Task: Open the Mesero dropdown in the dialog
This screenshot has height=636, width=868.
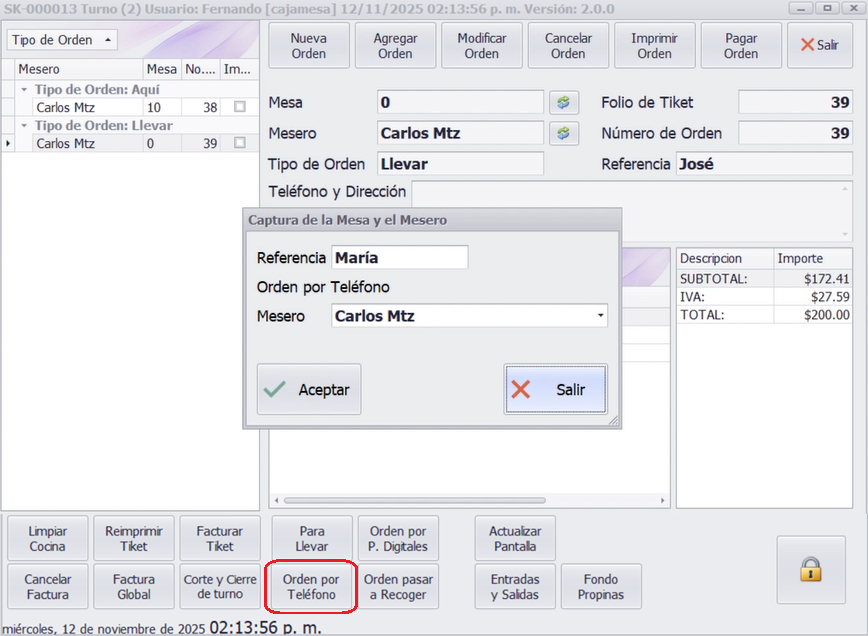Action: click(x=600, y=316)
